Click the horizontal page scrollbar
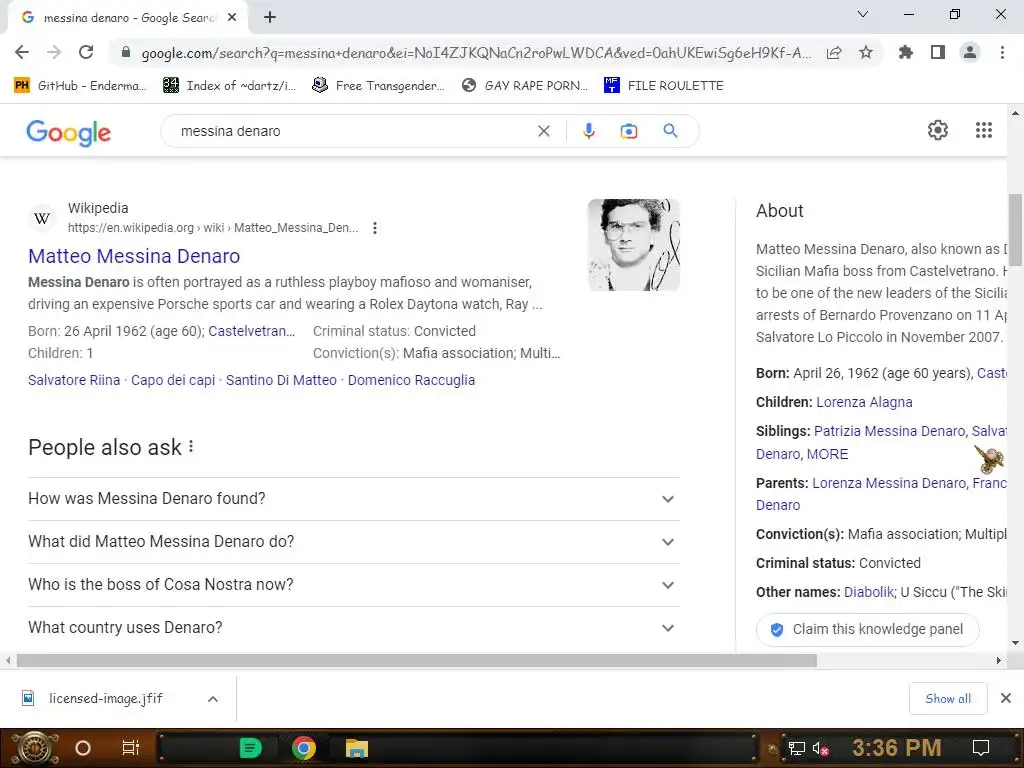Image resolution: width=1024 pixels, height=768 pixels. click(x=417, y=661)
